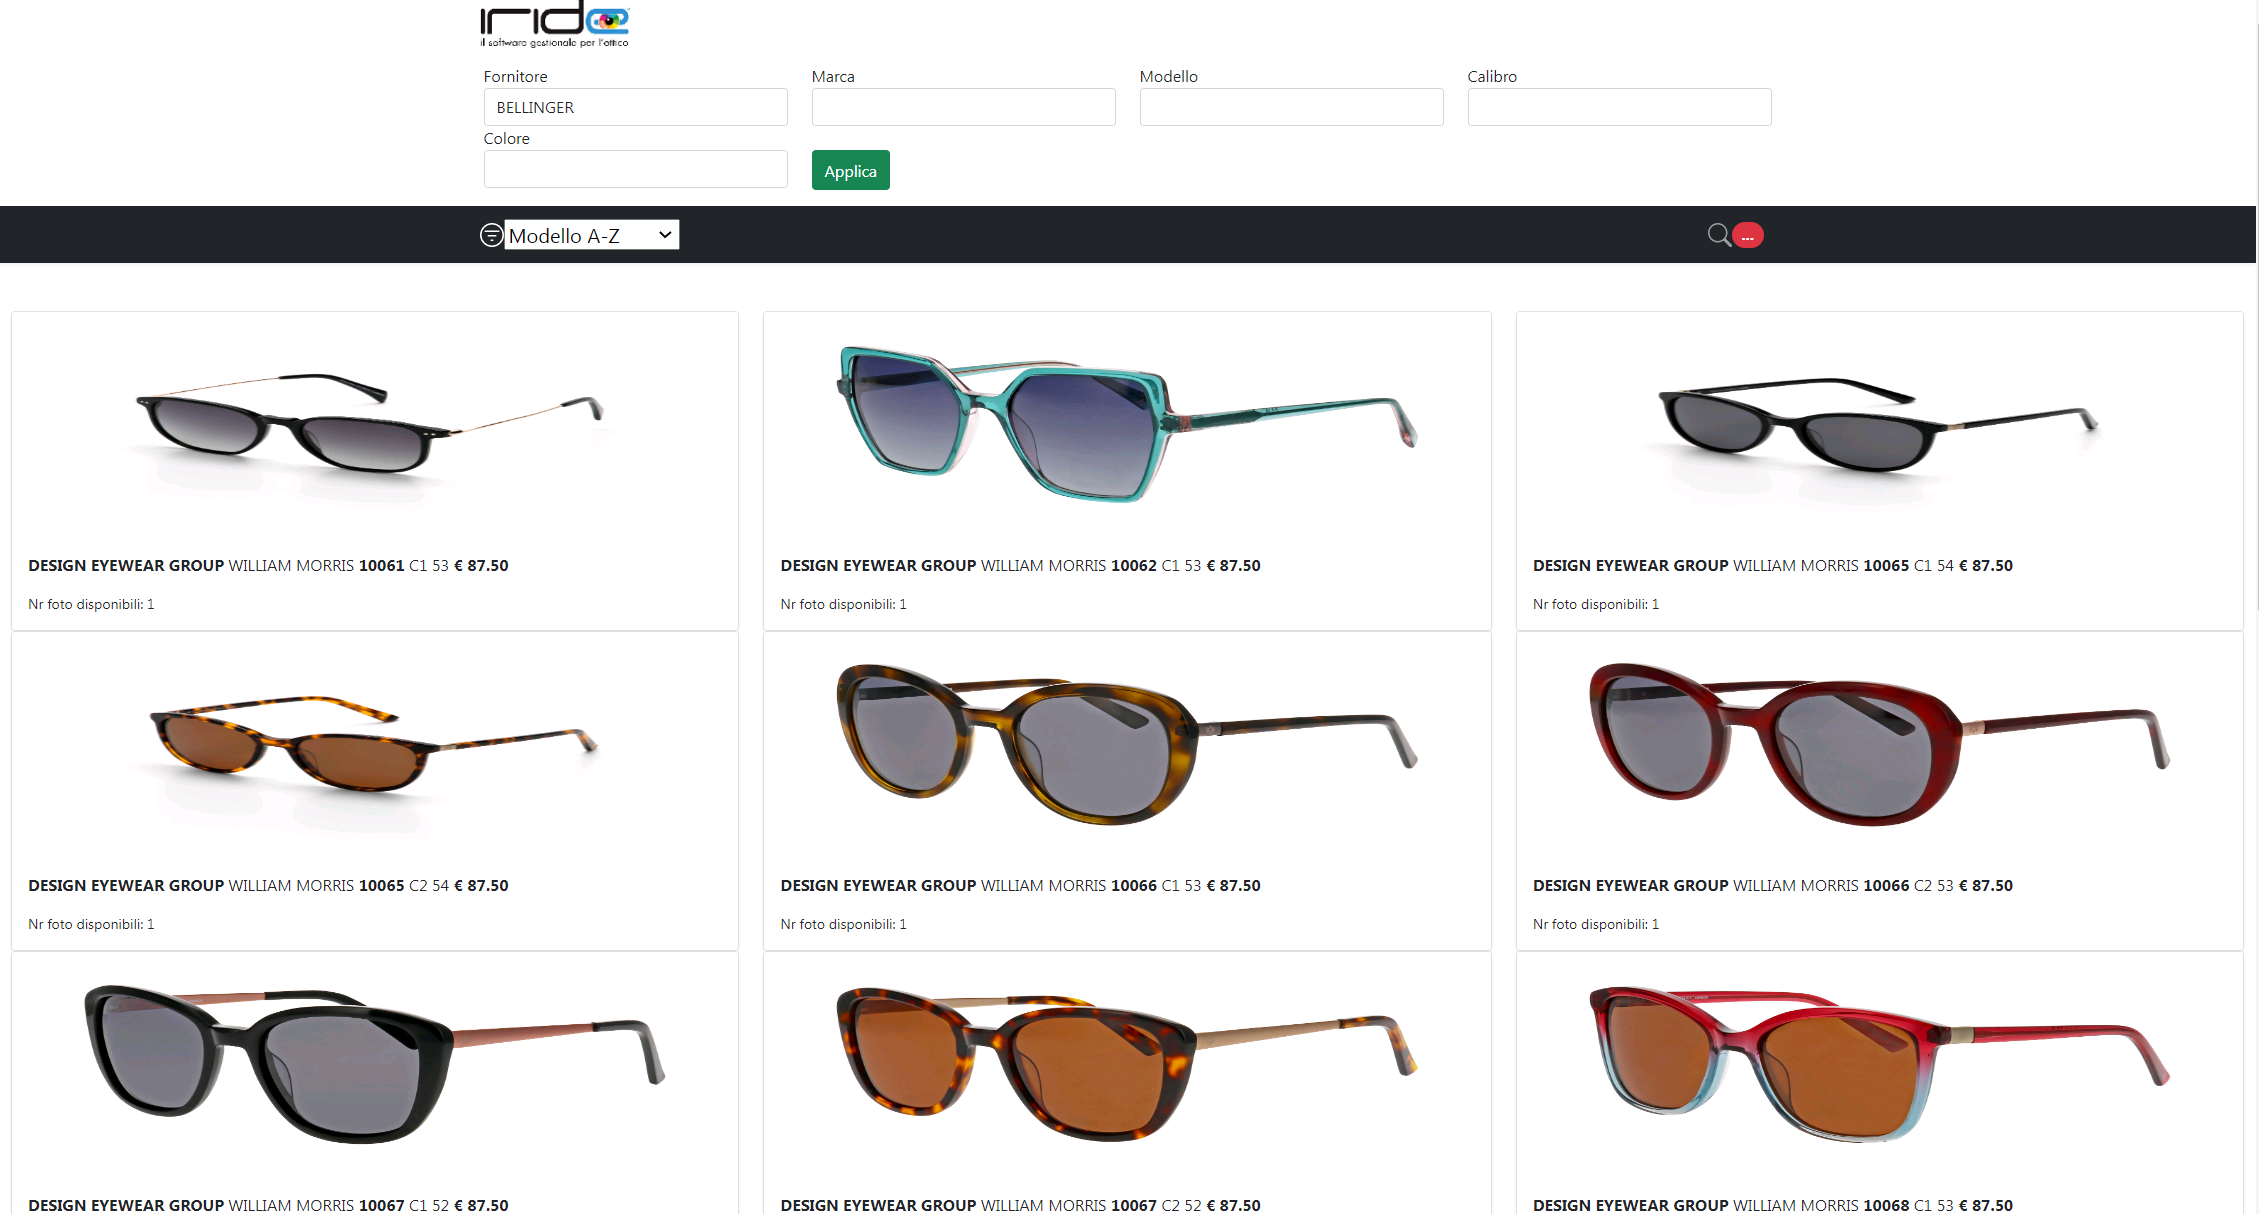Click the Modello input field

(1291, 107)
